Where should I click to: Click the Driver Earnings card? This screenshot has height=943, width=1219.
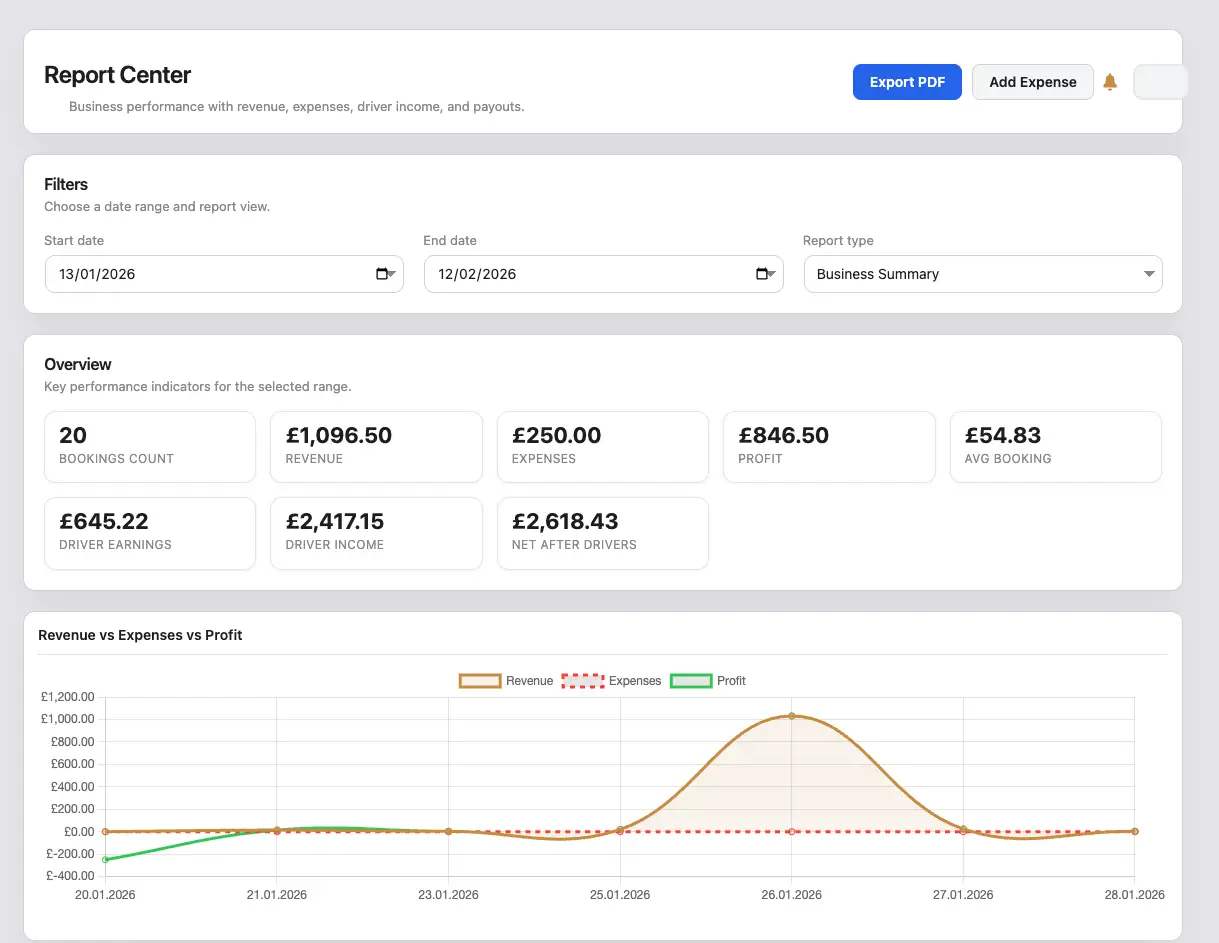coord(150,532)
